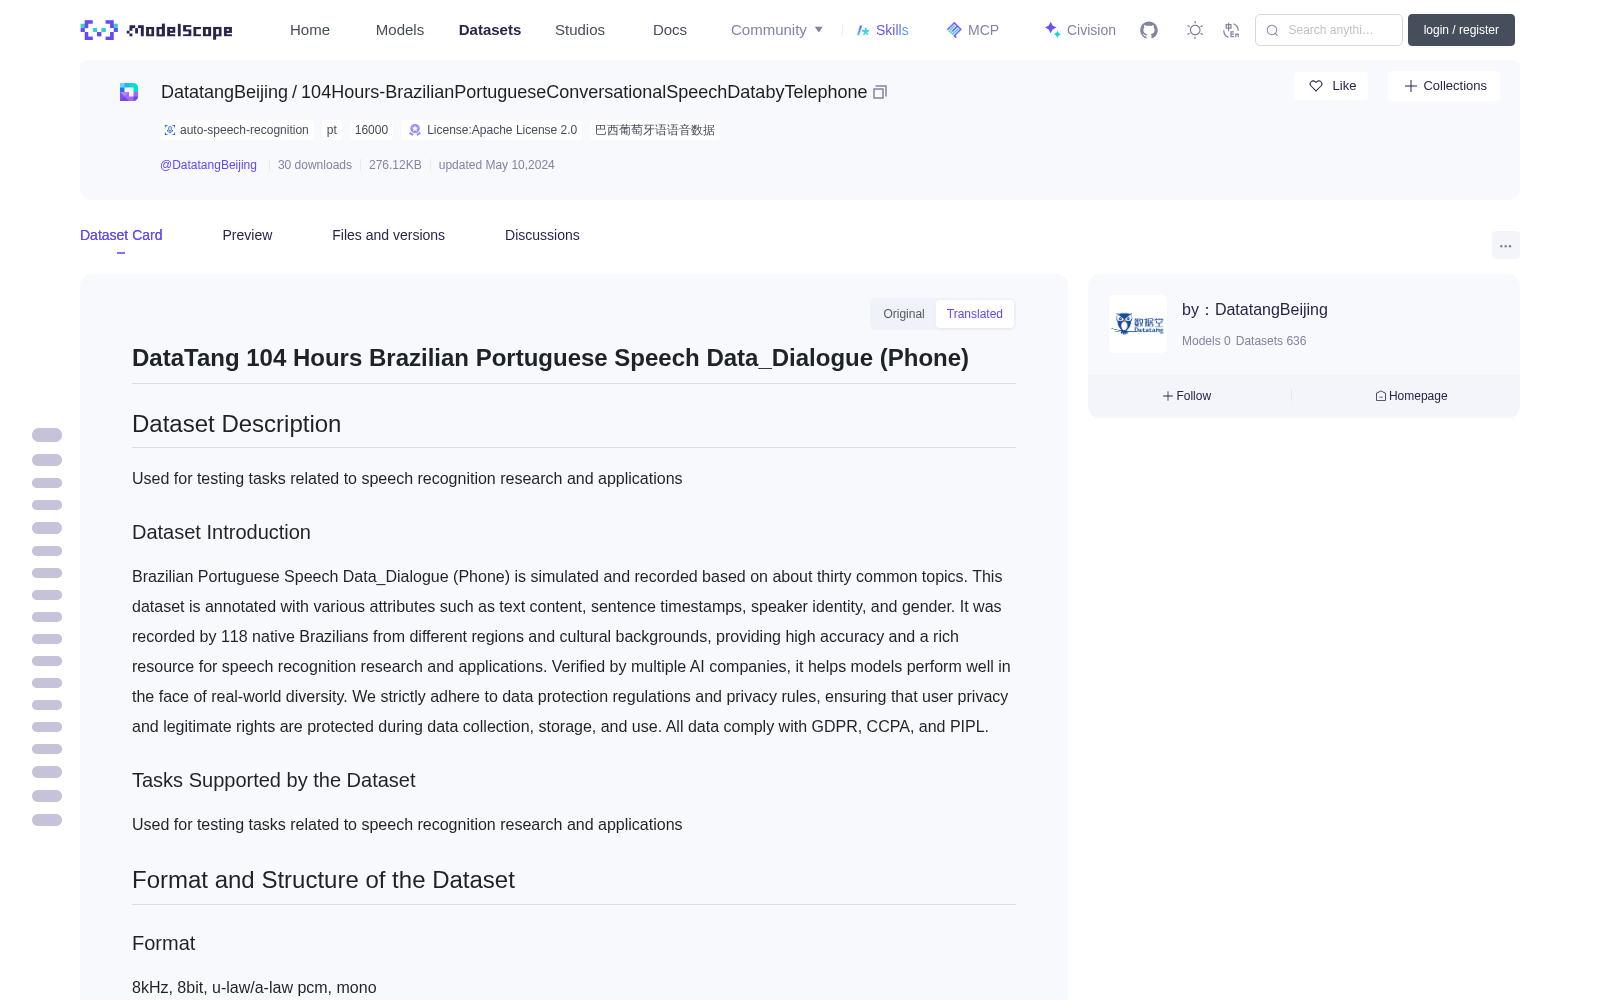Open the Models section
The width and height of the screenshot is (1600, 1000).
point(400,30)
